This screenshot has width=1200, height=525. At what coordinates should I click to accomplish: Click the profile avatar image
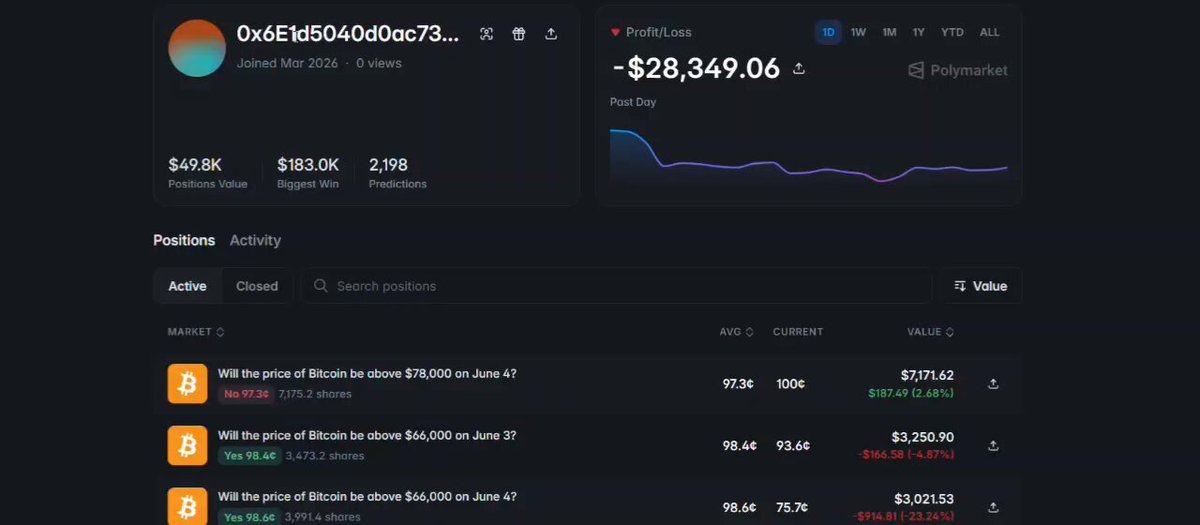[197, 48]
